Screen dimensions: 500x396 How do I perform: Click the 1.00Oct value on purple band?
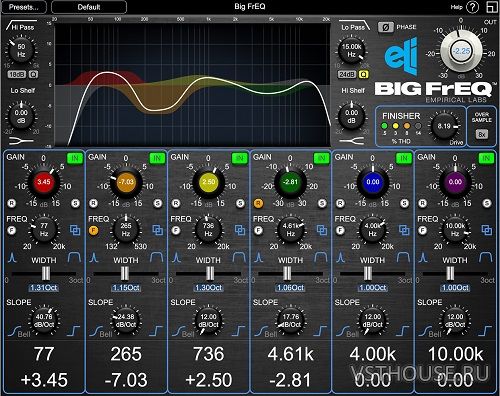point(455,288)
